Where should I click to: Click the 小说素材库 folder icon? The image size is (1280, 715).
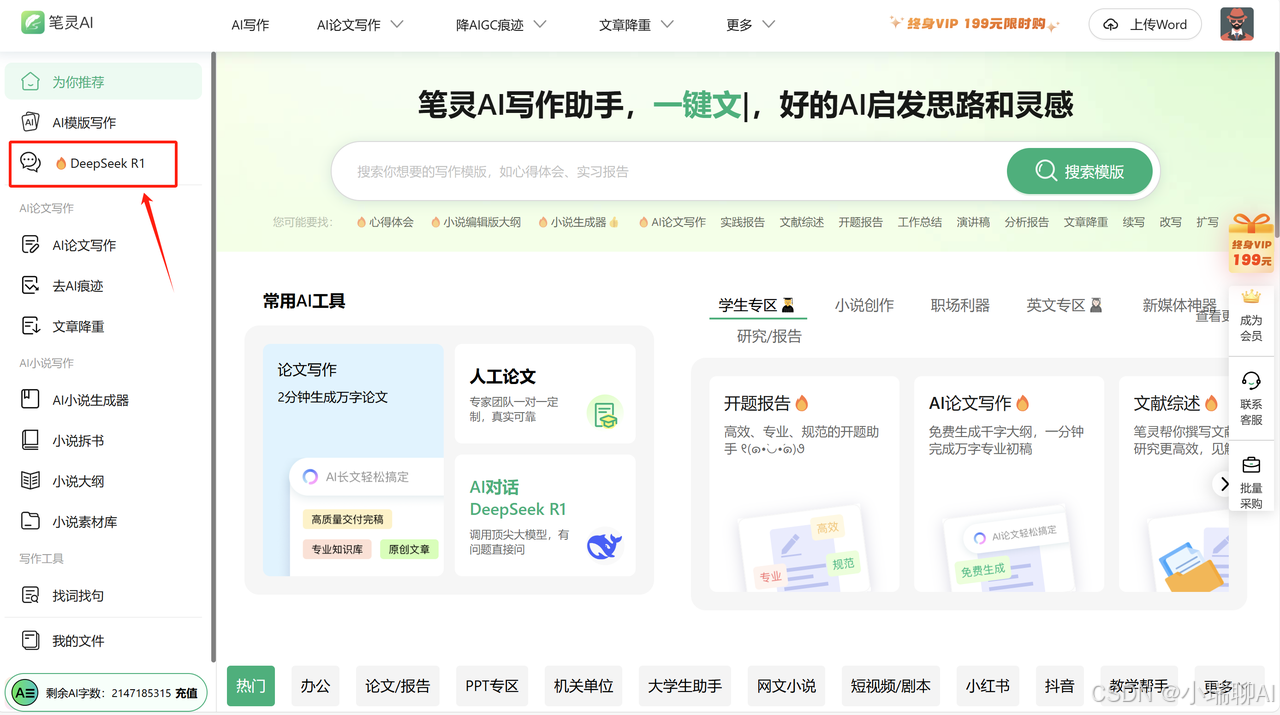31,521
